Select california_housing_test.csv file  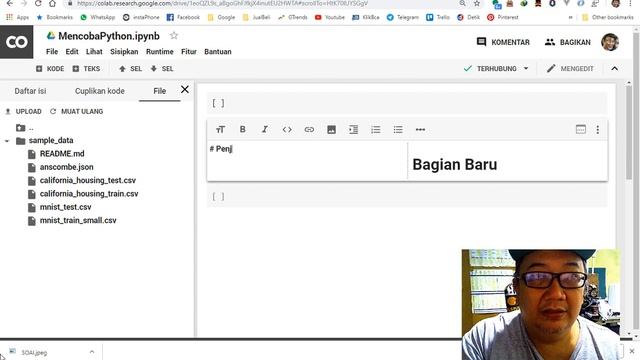[x=82, y=180]
